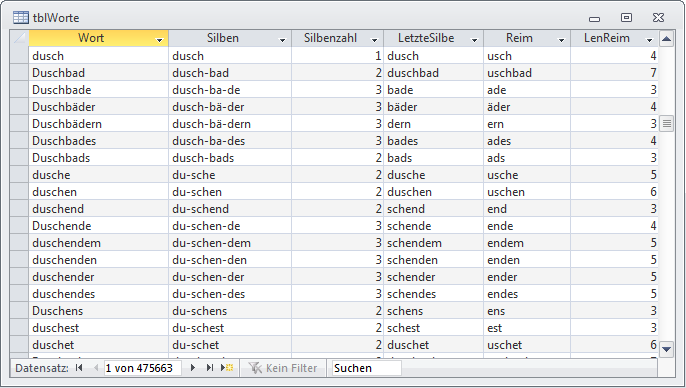Click Wort cell 'Duschbad'

pos(98,73)
